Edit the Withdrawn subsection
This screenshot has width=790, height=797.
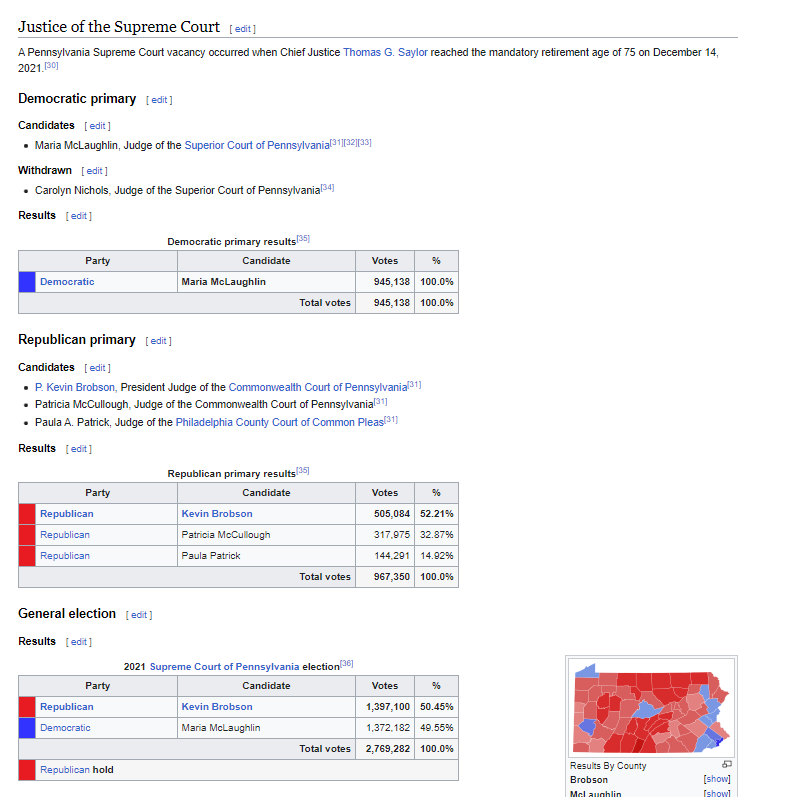[94, 171]
